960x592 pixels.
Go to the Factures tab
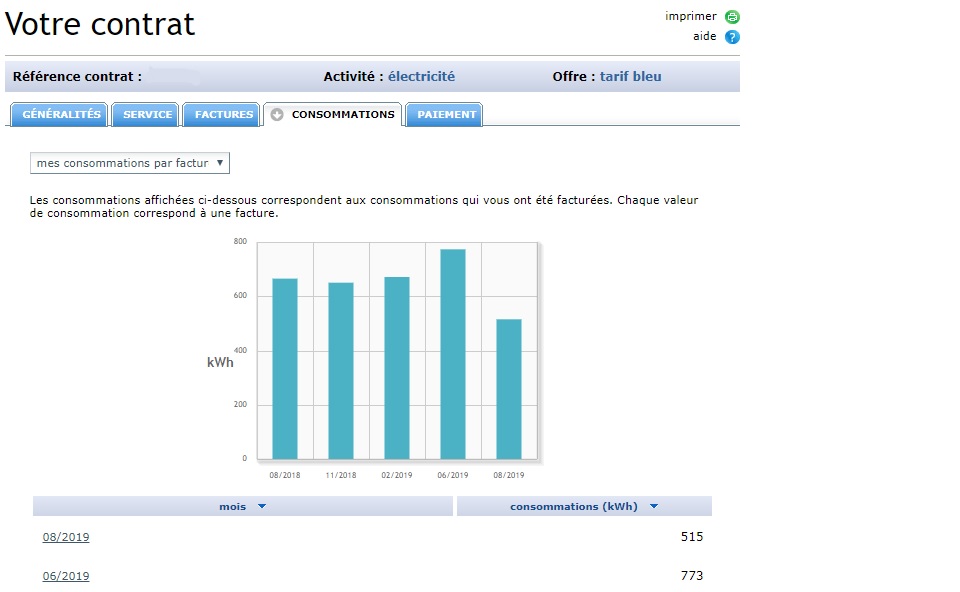[223, 115]
